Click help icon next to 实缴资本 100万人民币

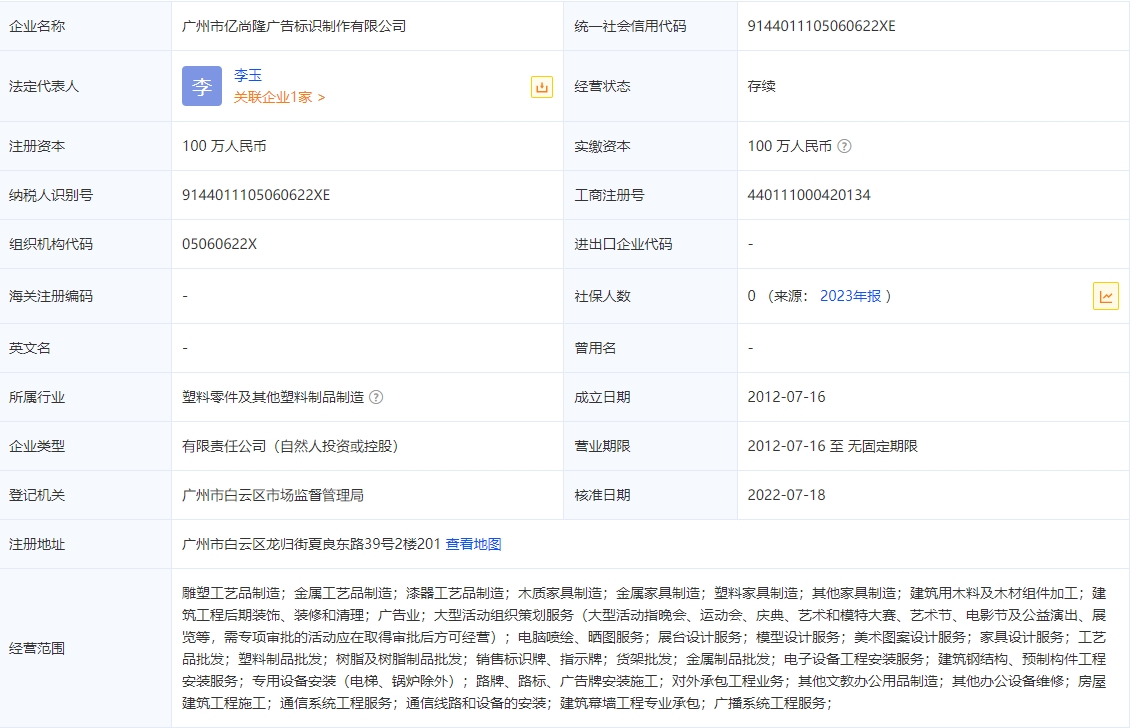[x=844, y=146]
